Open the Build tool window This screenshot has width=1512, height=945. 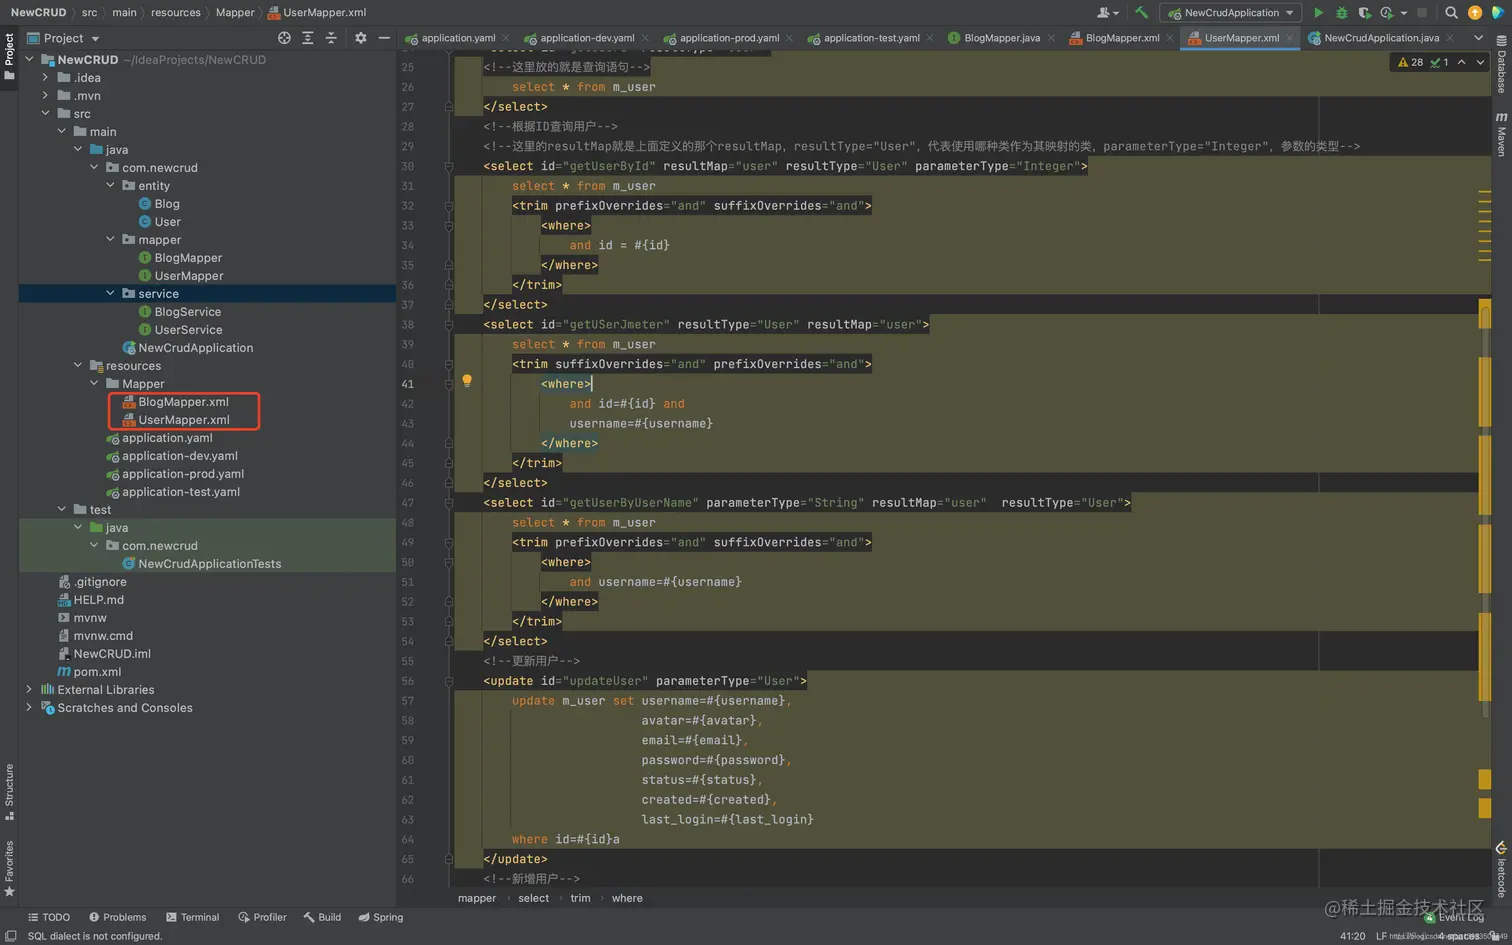(322, 917)
